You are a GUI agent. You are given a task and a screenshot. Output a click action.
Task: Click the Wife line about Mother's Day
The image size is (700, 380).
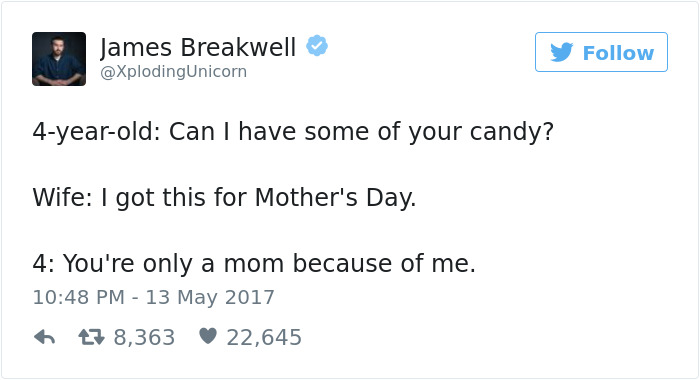(224, 197)
